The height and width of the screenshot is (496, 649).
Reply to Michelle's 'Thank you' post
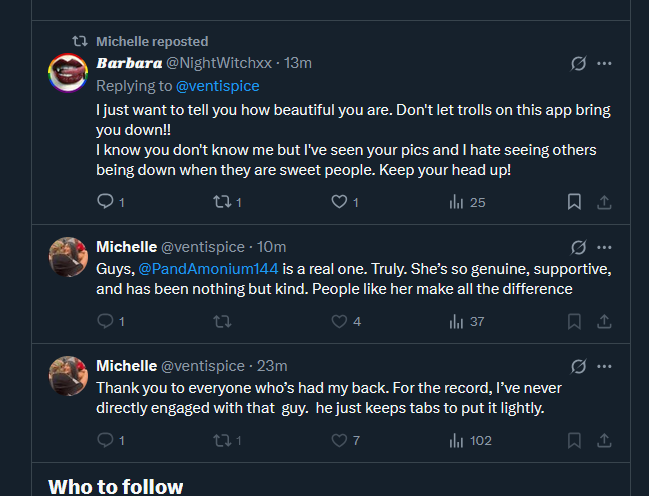(105, 440)
